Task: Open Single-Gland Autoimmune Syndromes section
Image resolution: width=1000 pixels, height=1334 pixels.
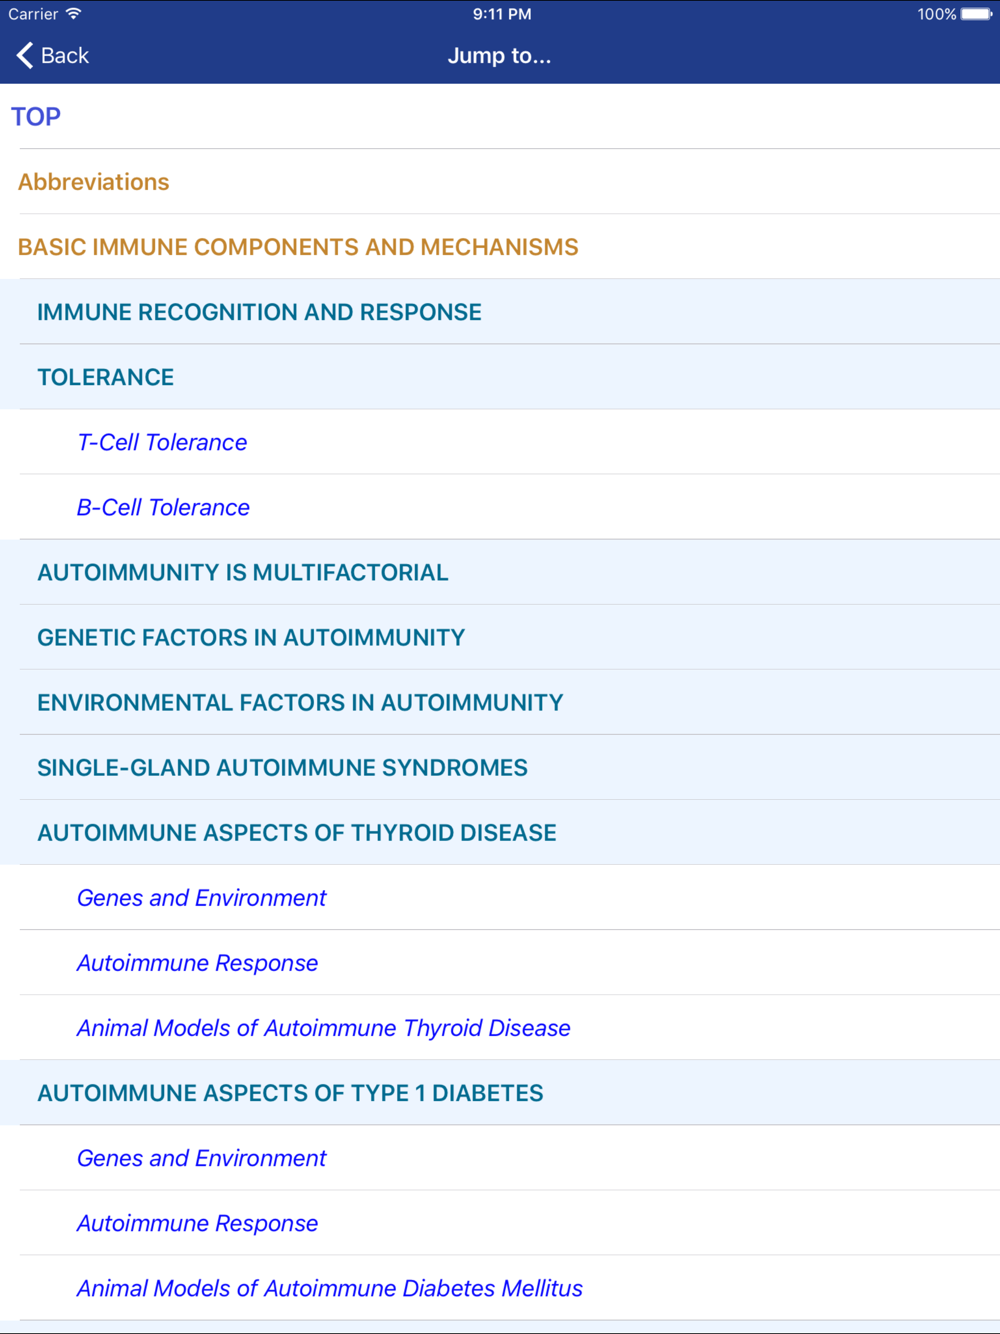Action: [500, 766]
